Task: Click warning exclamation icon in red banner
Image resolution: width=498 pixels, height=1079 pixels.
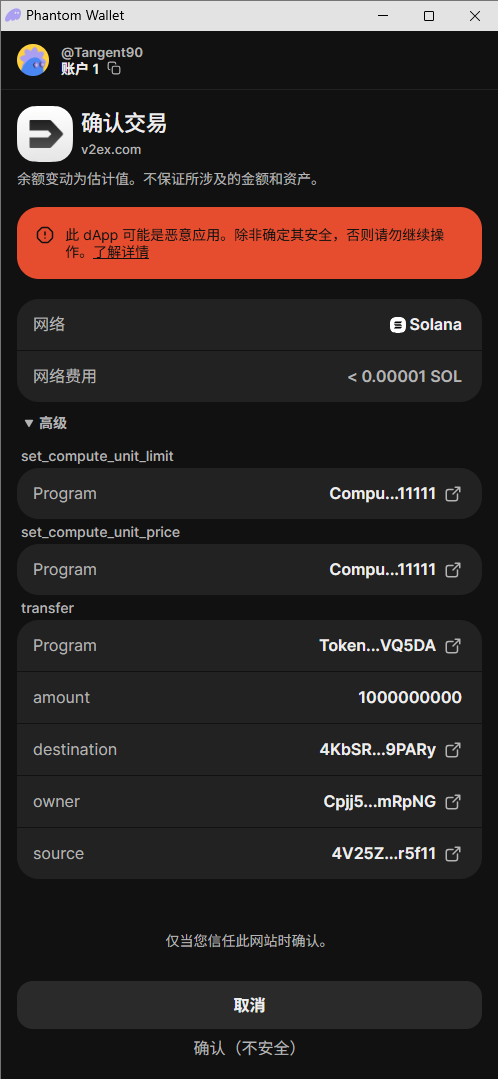Action: coord(45,235)
